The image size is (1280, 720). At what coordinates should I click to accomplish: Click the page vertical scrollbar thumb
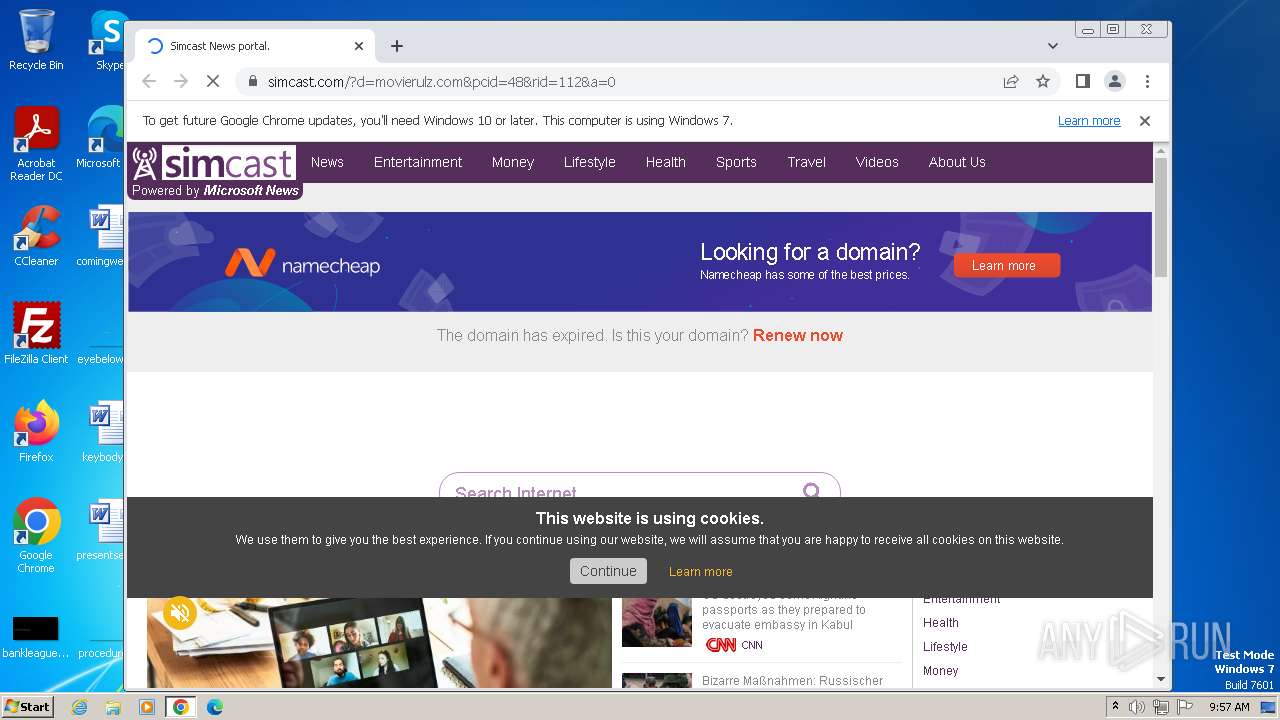[1161, 217]
